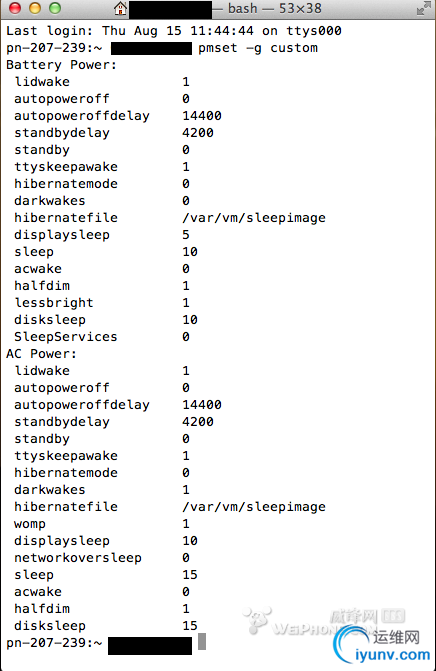This screenshot has width=436, height=671.
Task: Click the gray terminal cursor block
Action: pyautogui.click(x=202, y=642)
